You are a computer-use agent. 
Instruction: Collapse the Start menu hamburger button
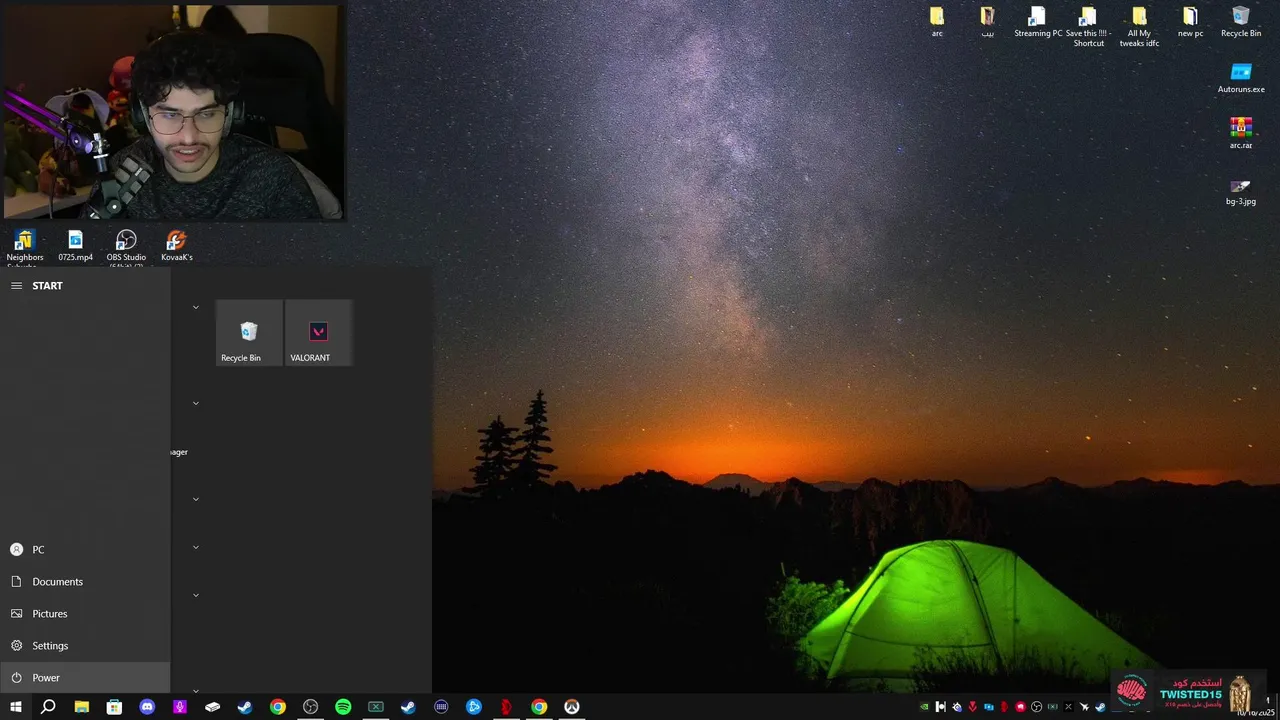coord(16,286)
